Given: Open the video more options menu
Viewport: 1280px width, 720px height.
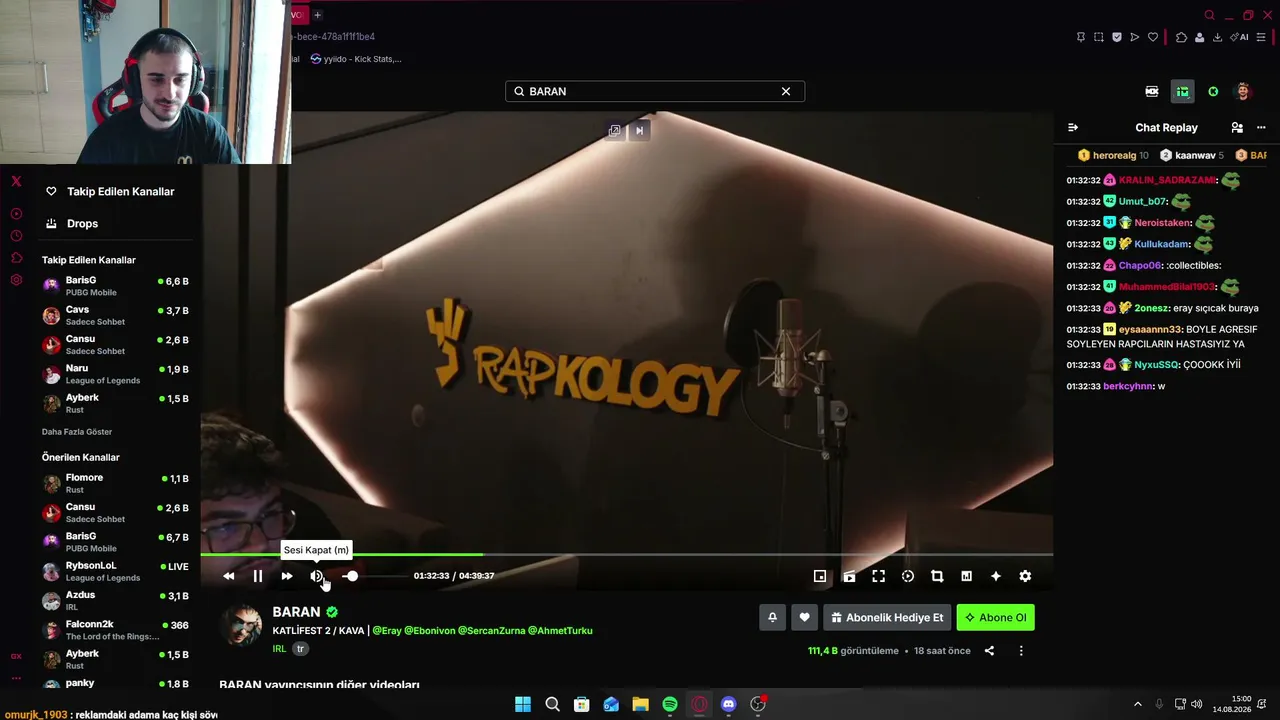Looking at the screenshot, I should click(x=1021, y=651).
